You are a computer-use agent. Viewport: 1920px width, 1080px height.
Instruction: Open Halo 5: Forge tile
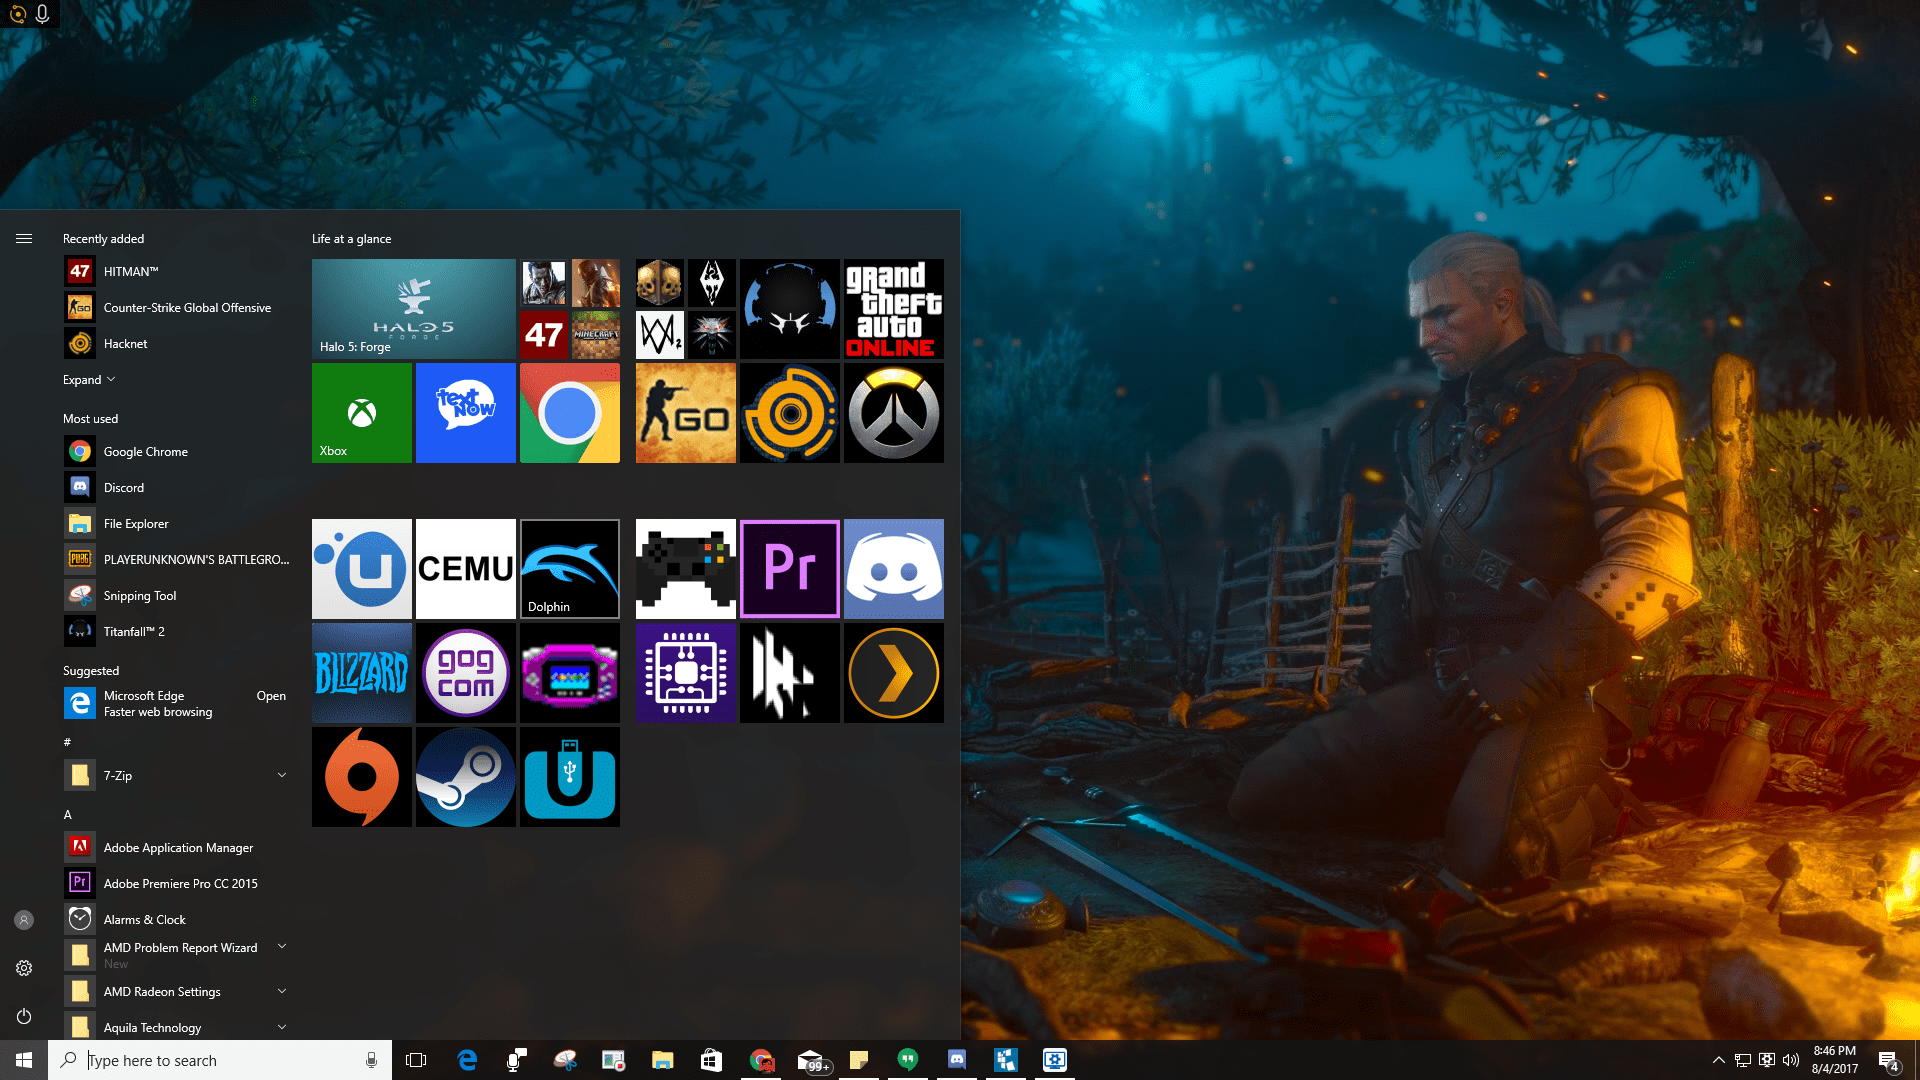coord(413,309)
